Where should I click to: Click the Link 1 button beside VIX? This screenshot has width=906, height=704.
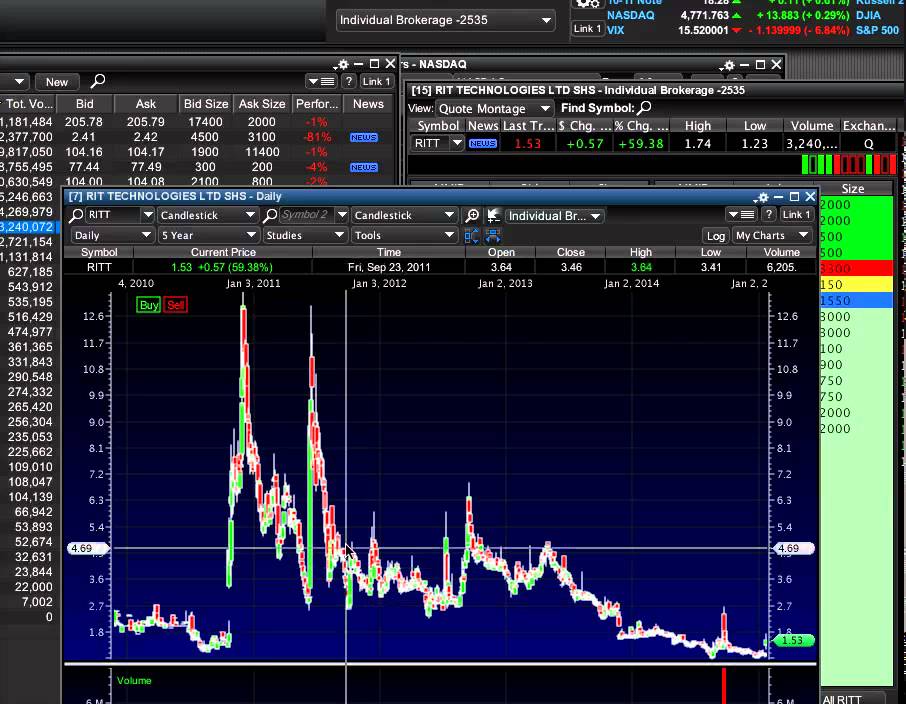[587, 28]
